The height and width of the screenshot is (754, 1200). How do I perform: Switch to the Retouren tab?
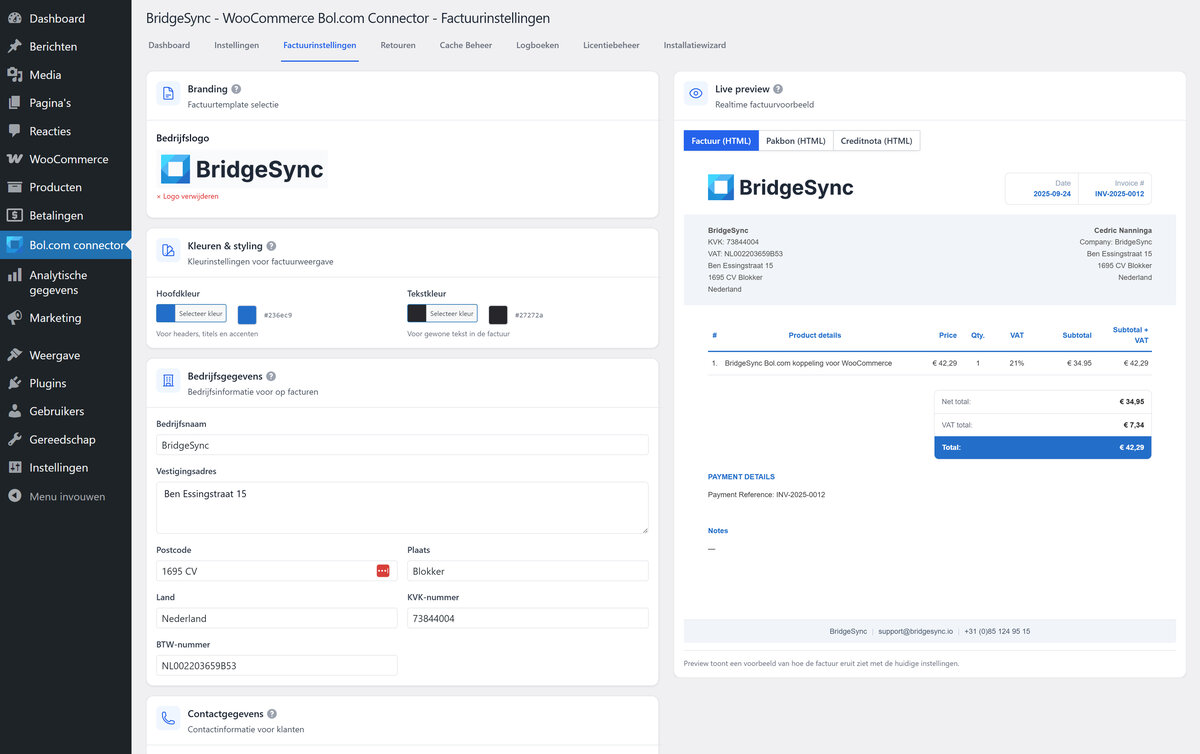pyautogui.click(x=398, y=45)
